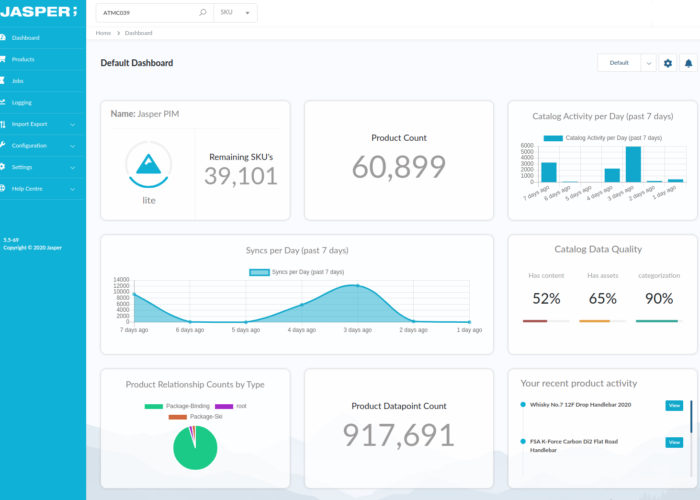Go to Home breadcrumb link

(103, 33)
